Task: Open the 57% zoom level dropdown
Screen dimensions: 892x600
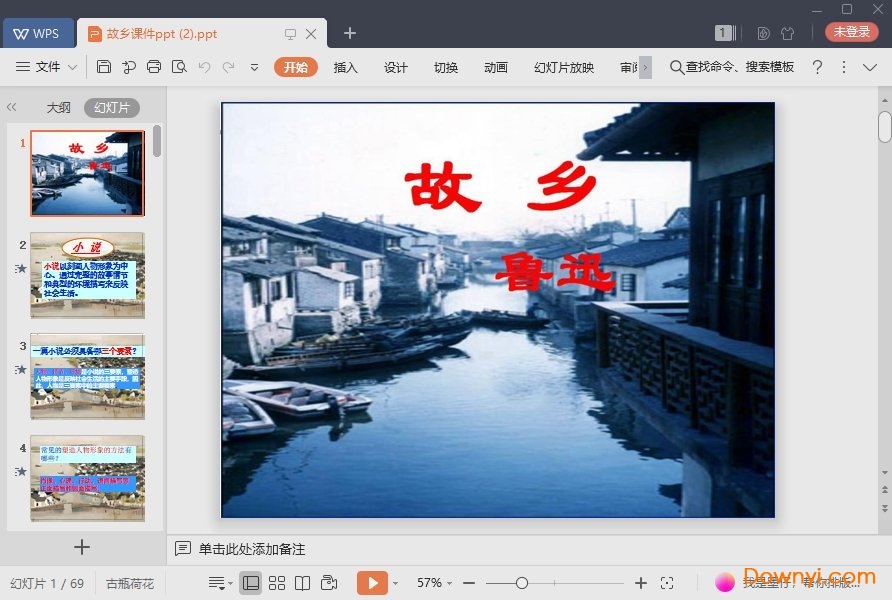Action: [432, 582]
